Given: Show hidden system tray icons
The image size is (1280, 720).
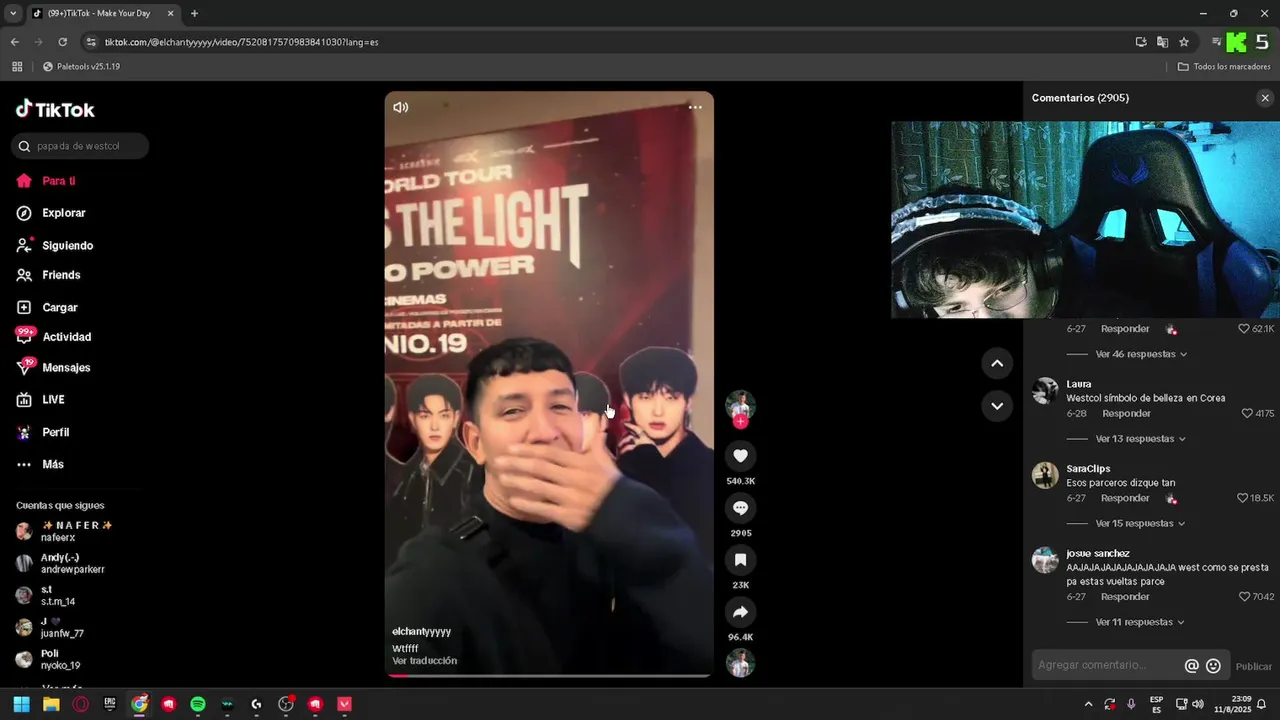Looking at the screenshot, I should click(1088, 704).
